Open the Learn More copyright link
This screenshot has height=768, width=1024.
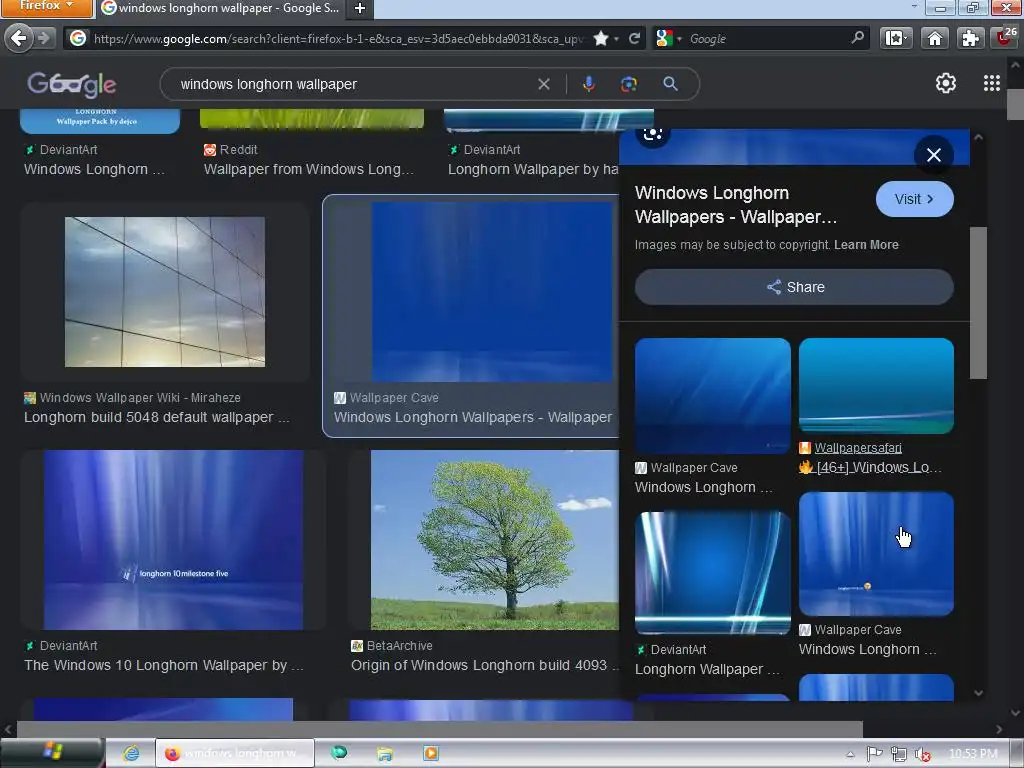tap(866, 245)
